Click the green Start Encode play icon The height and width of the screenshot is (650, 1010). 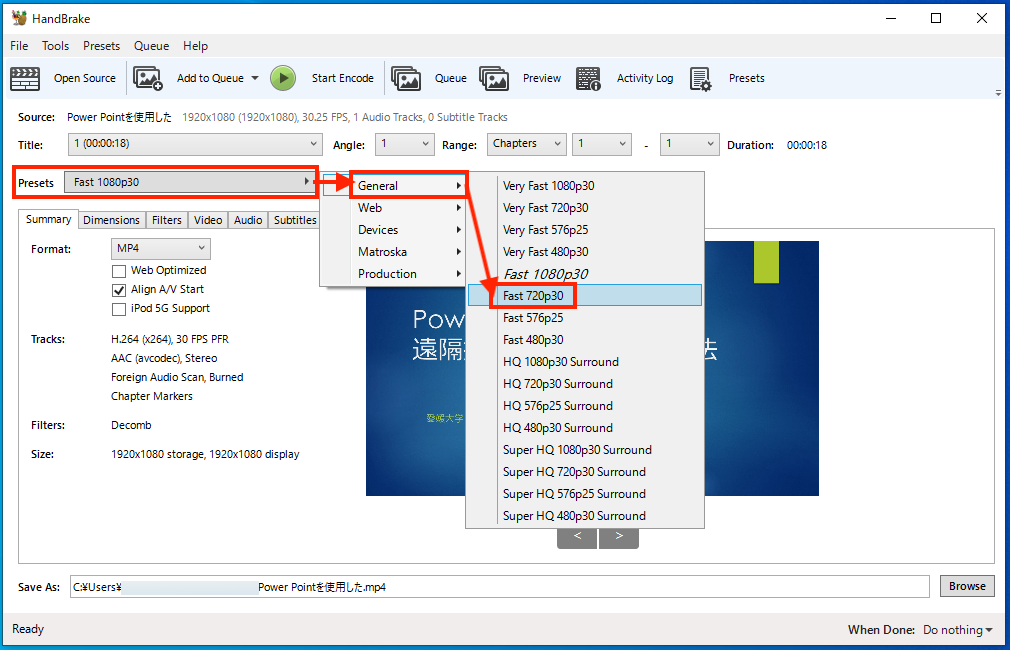283,78
